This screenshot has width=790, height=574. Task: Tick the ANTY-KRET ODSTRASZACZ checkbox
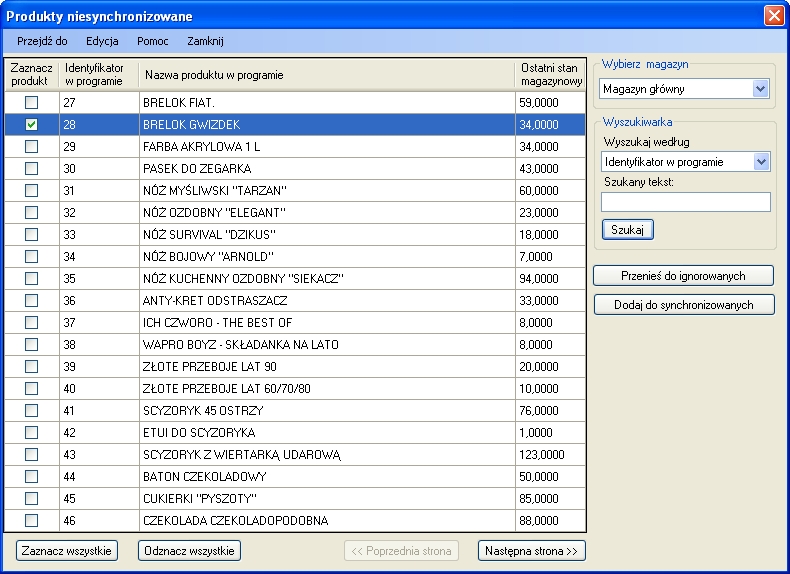coord(31,300)
